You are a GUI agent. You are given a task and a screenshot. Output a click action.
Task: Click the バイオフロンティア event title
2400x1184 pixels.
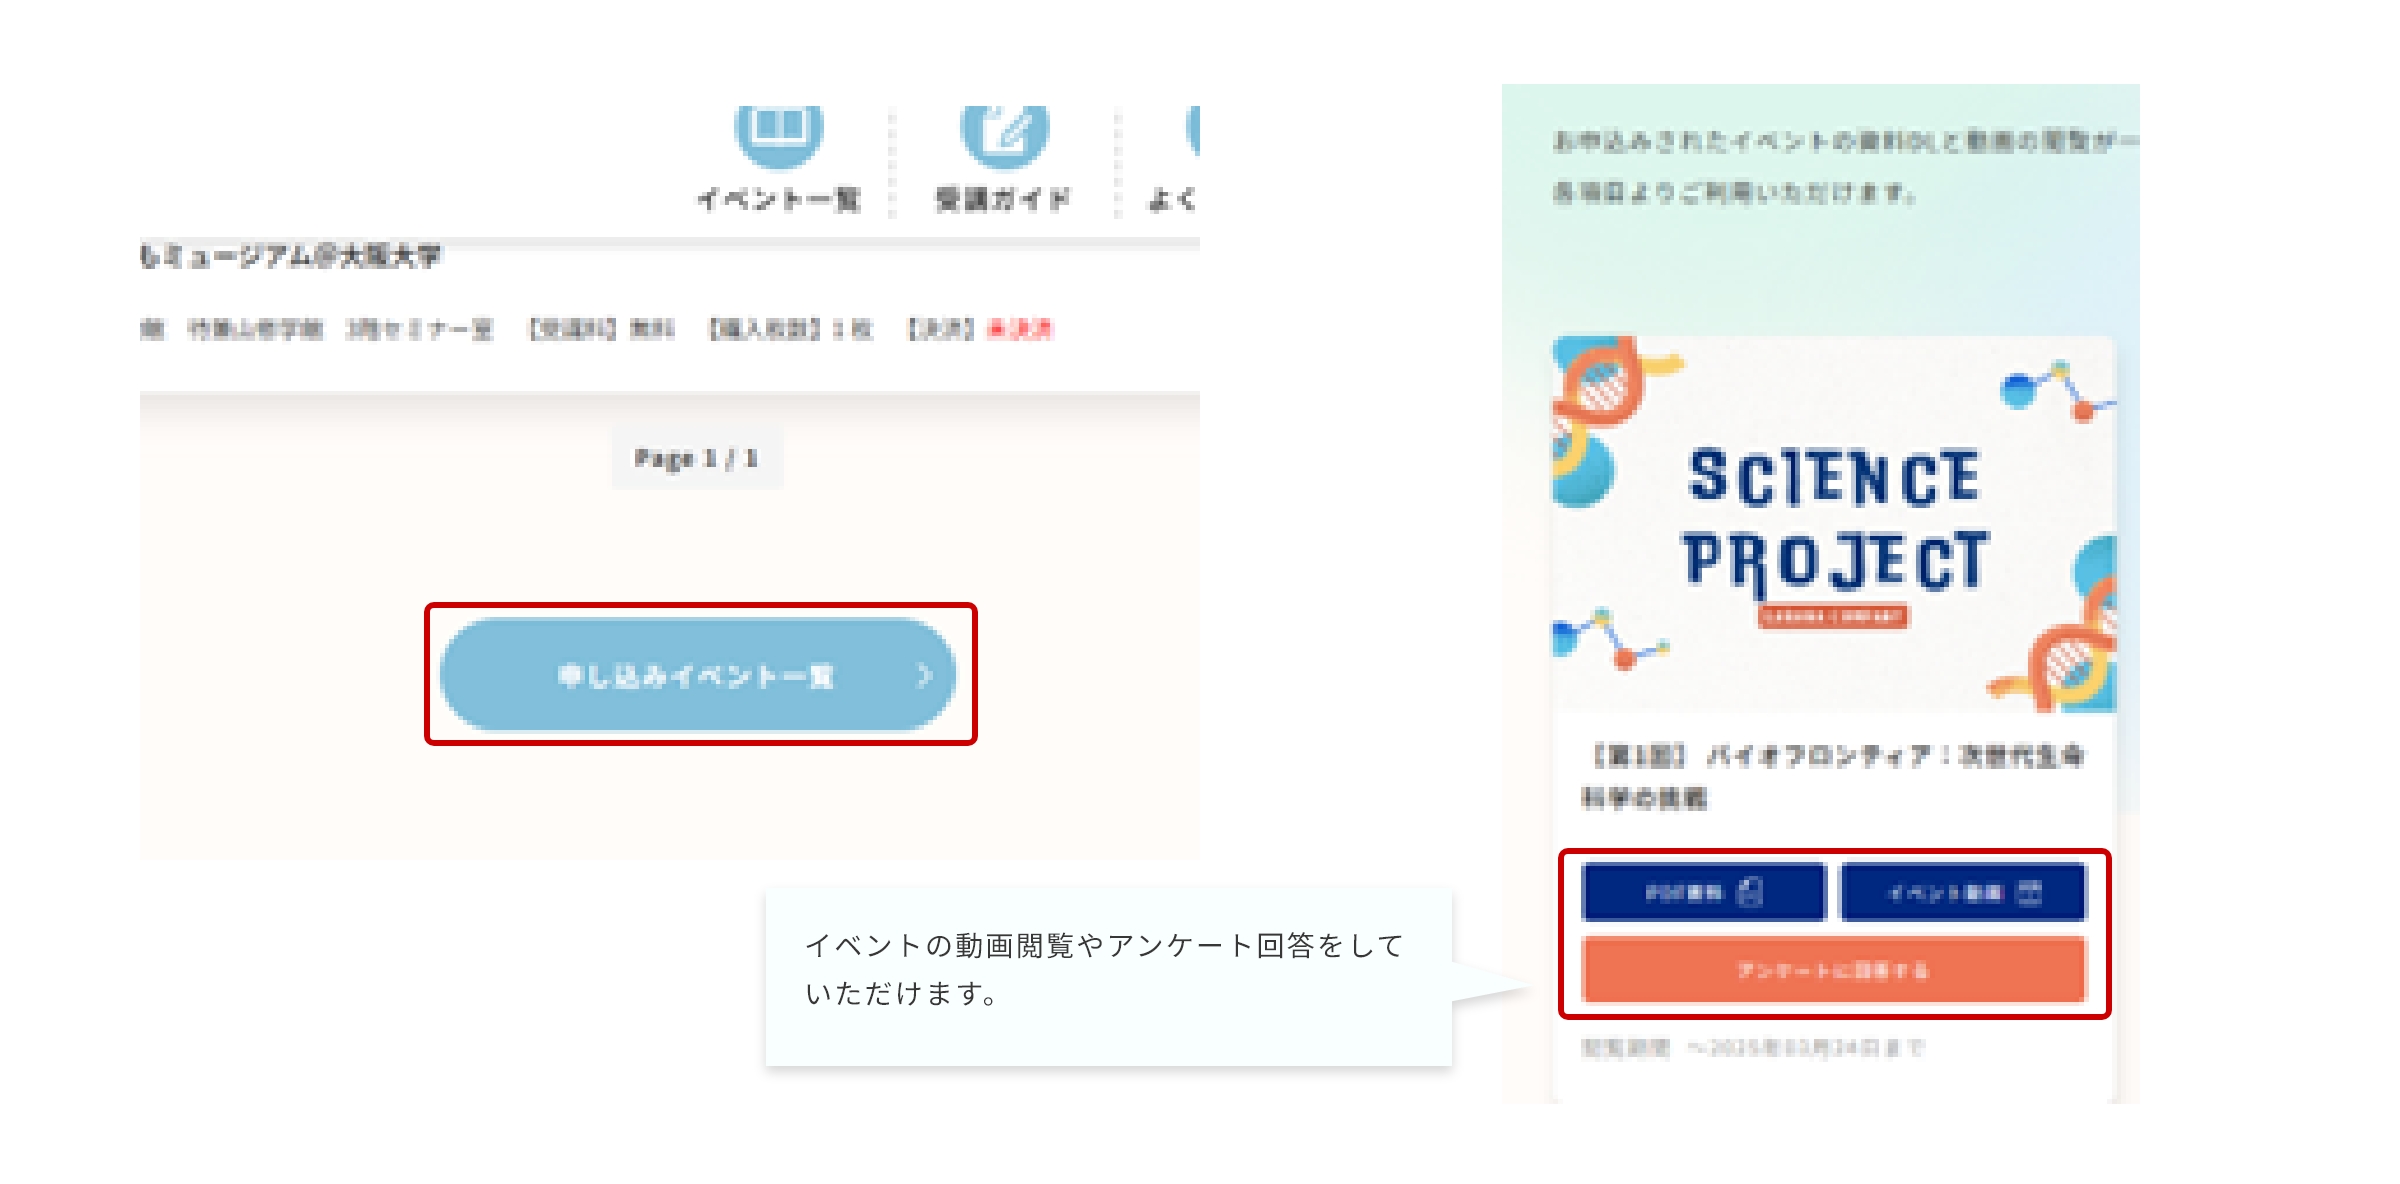(x=1834, y=776)
